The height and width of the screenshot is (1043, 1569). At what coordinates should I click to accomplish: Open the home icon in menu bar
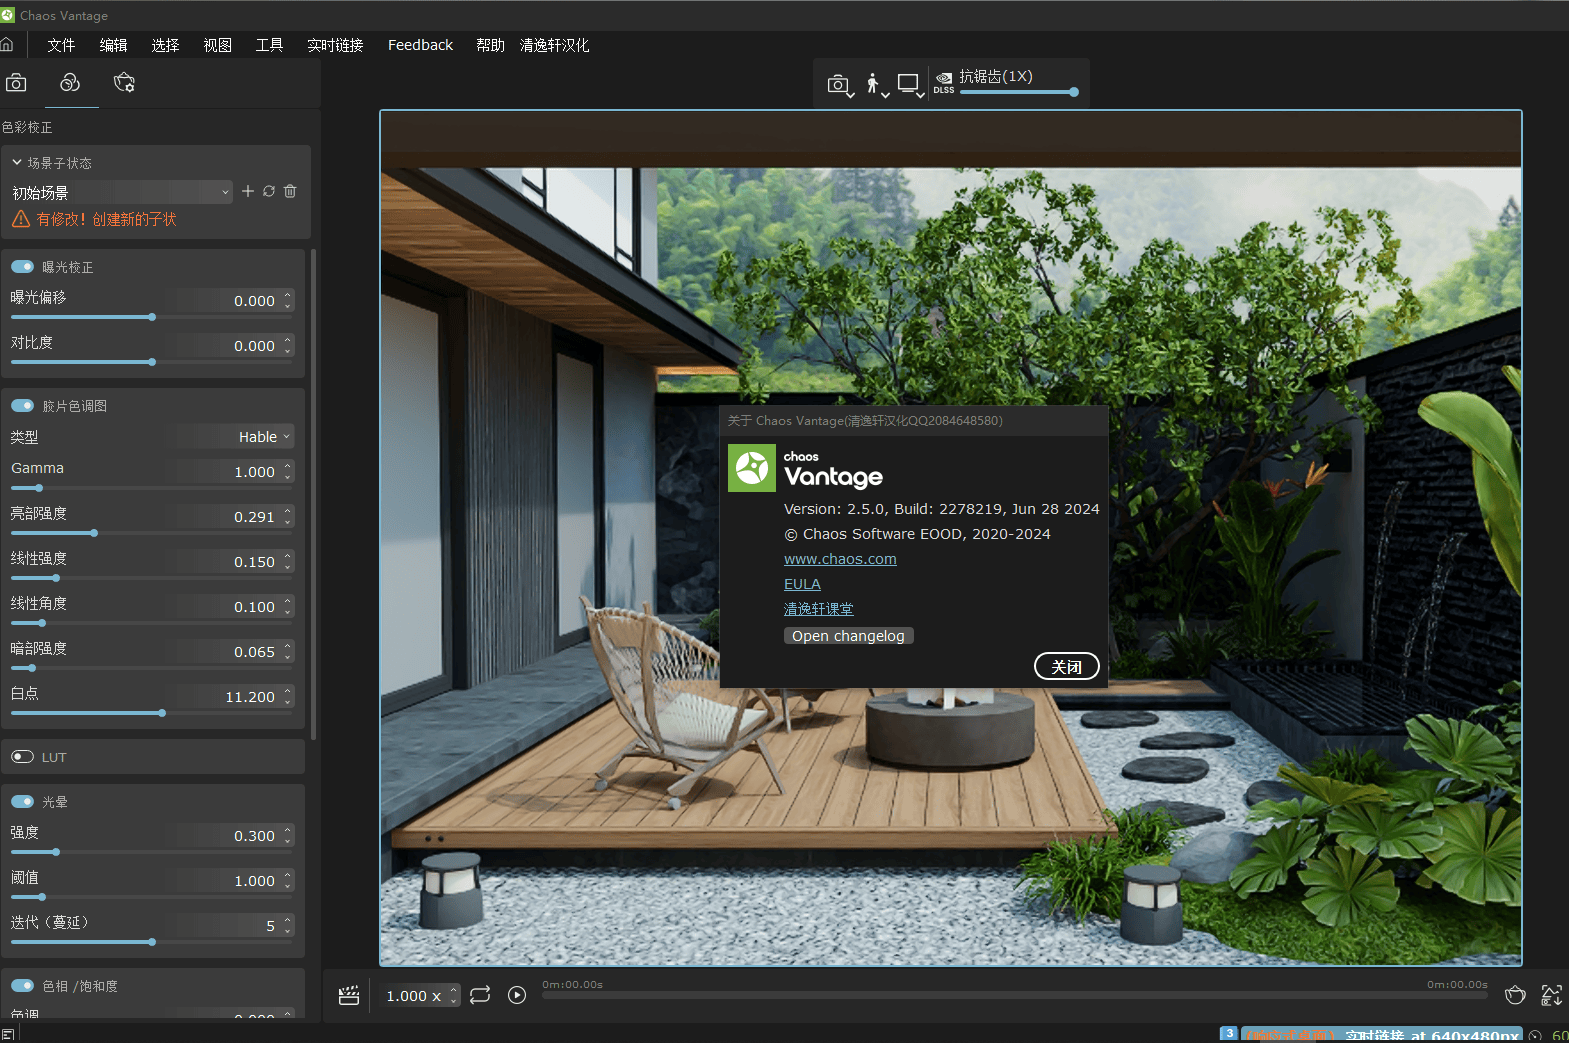[7, 45]
